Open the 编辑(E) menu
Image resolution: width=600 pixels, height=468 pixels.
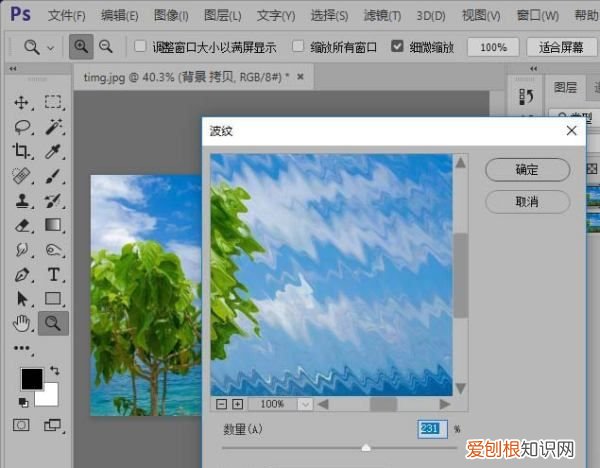[119, 16]
